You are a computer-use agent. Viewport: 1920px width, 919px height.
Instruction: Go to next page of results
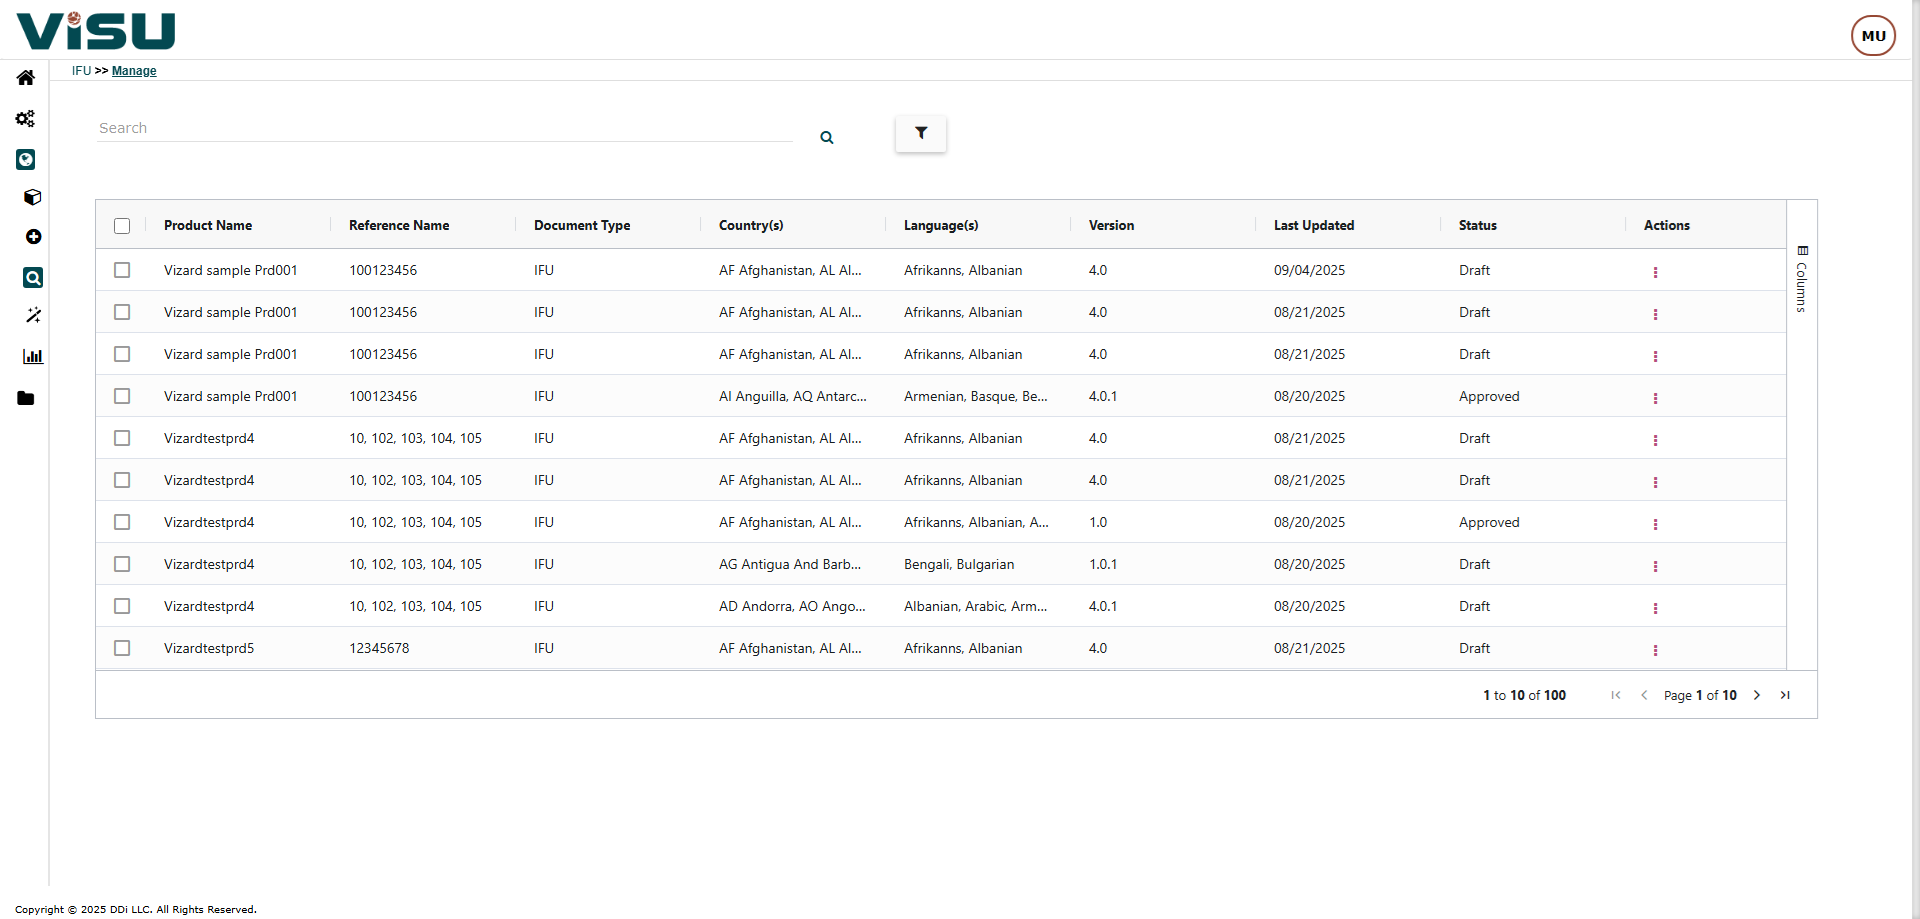point(1757,695)
